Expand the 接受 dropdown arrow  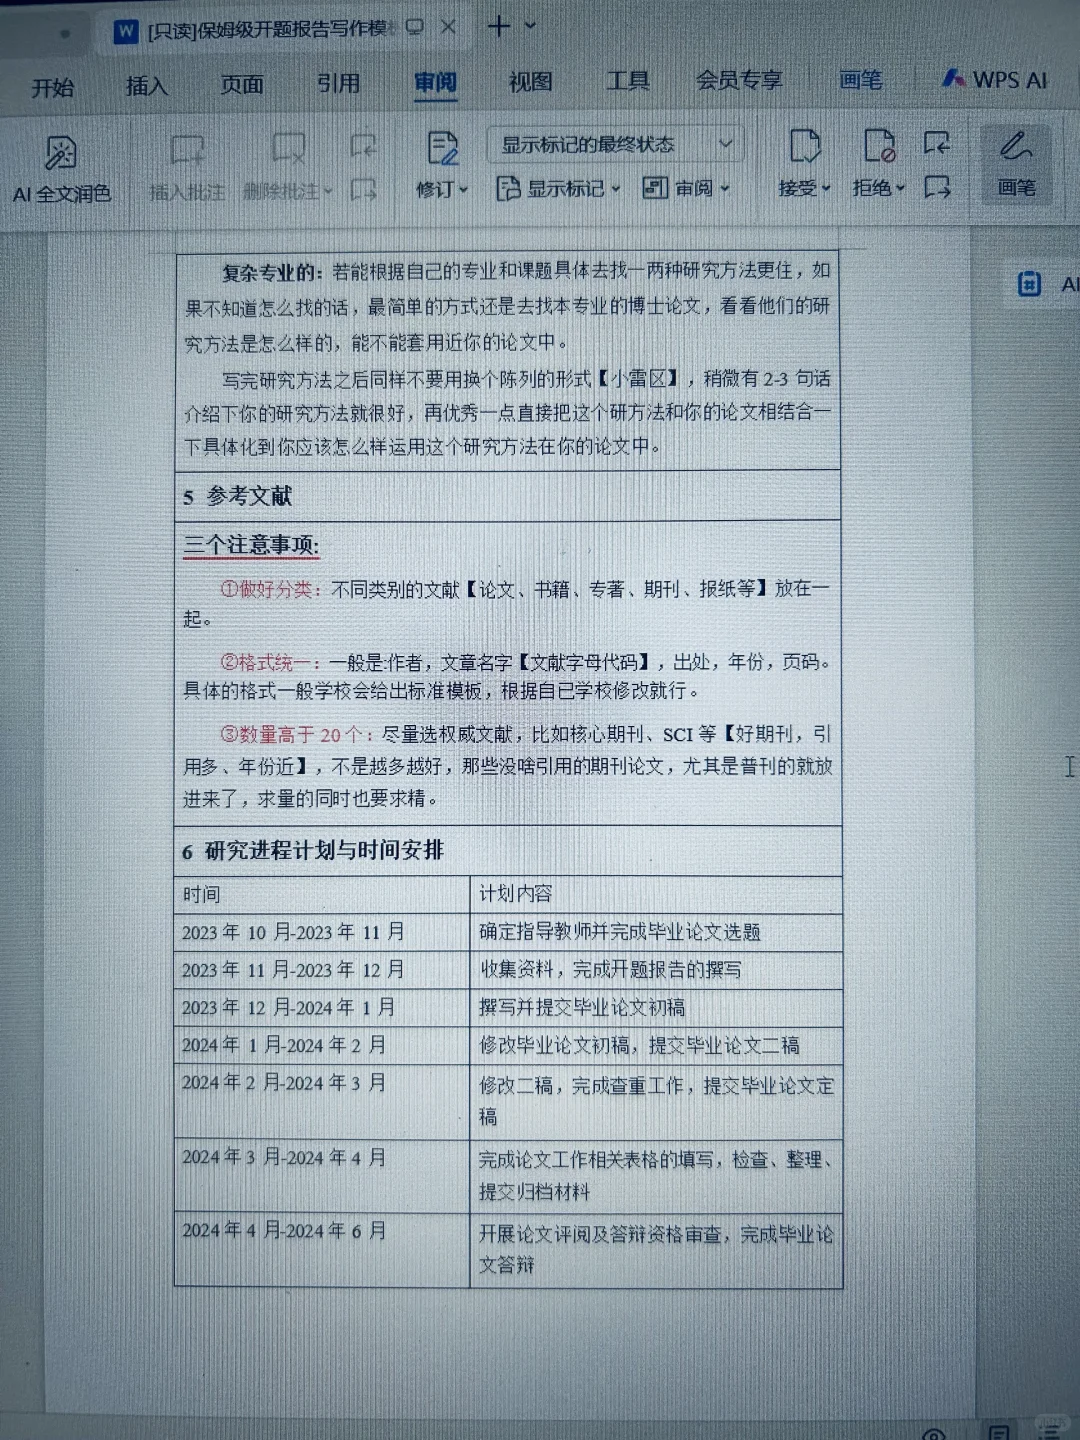point(826,188)
